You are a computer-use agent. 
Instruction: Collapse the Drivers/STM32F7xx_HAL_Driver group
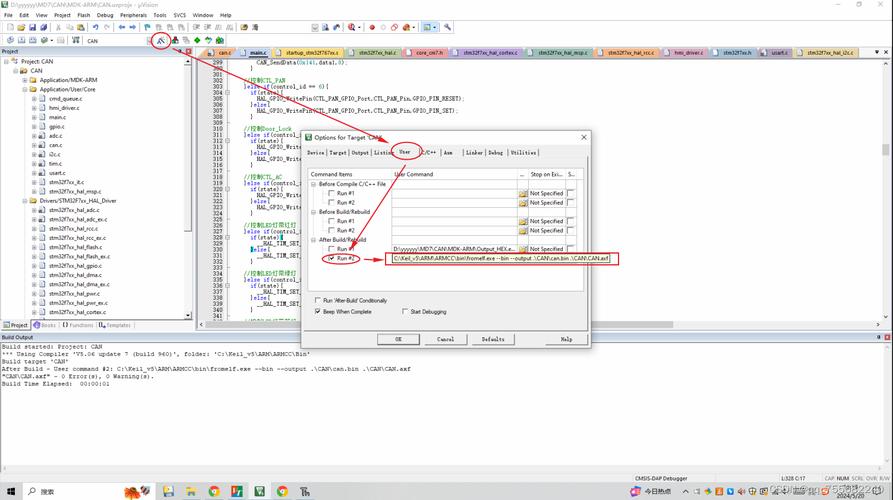[x=26, y=201]
